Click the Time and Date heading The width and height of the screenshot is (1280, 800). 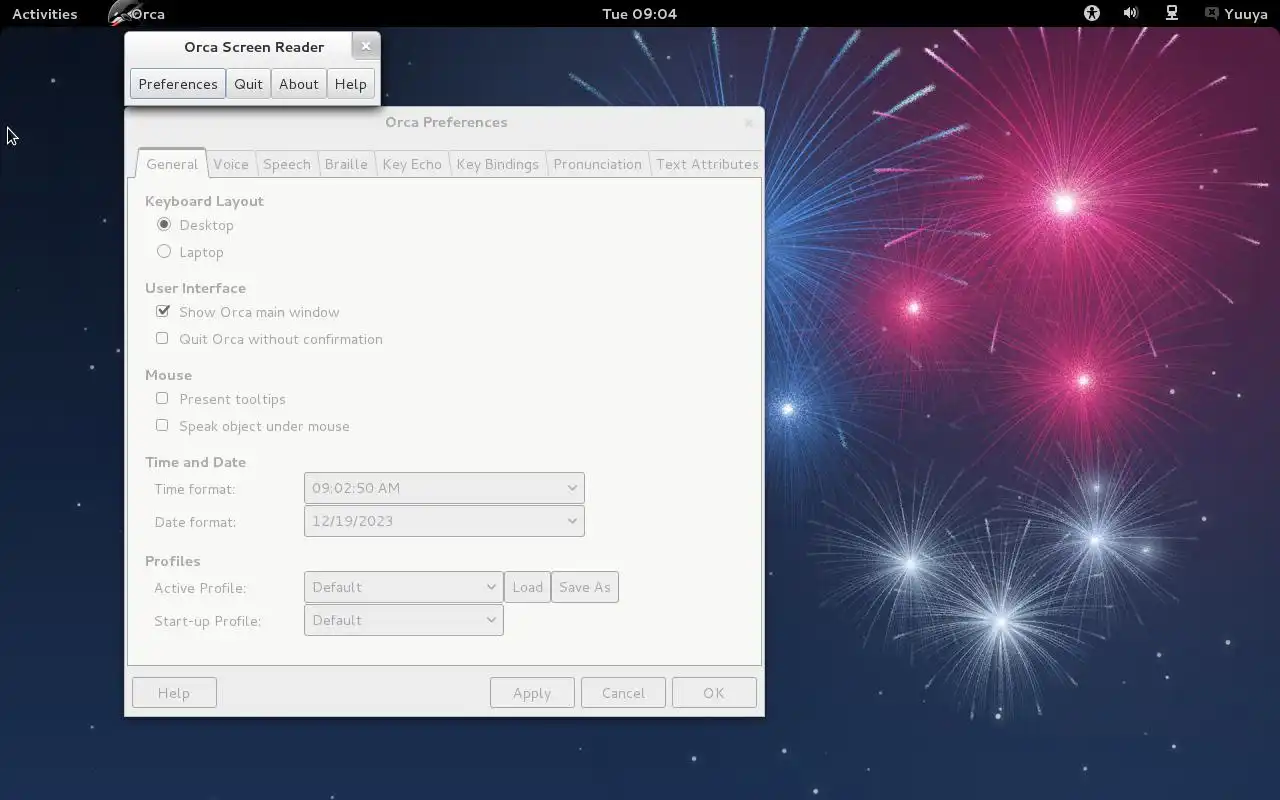(195, 462)
